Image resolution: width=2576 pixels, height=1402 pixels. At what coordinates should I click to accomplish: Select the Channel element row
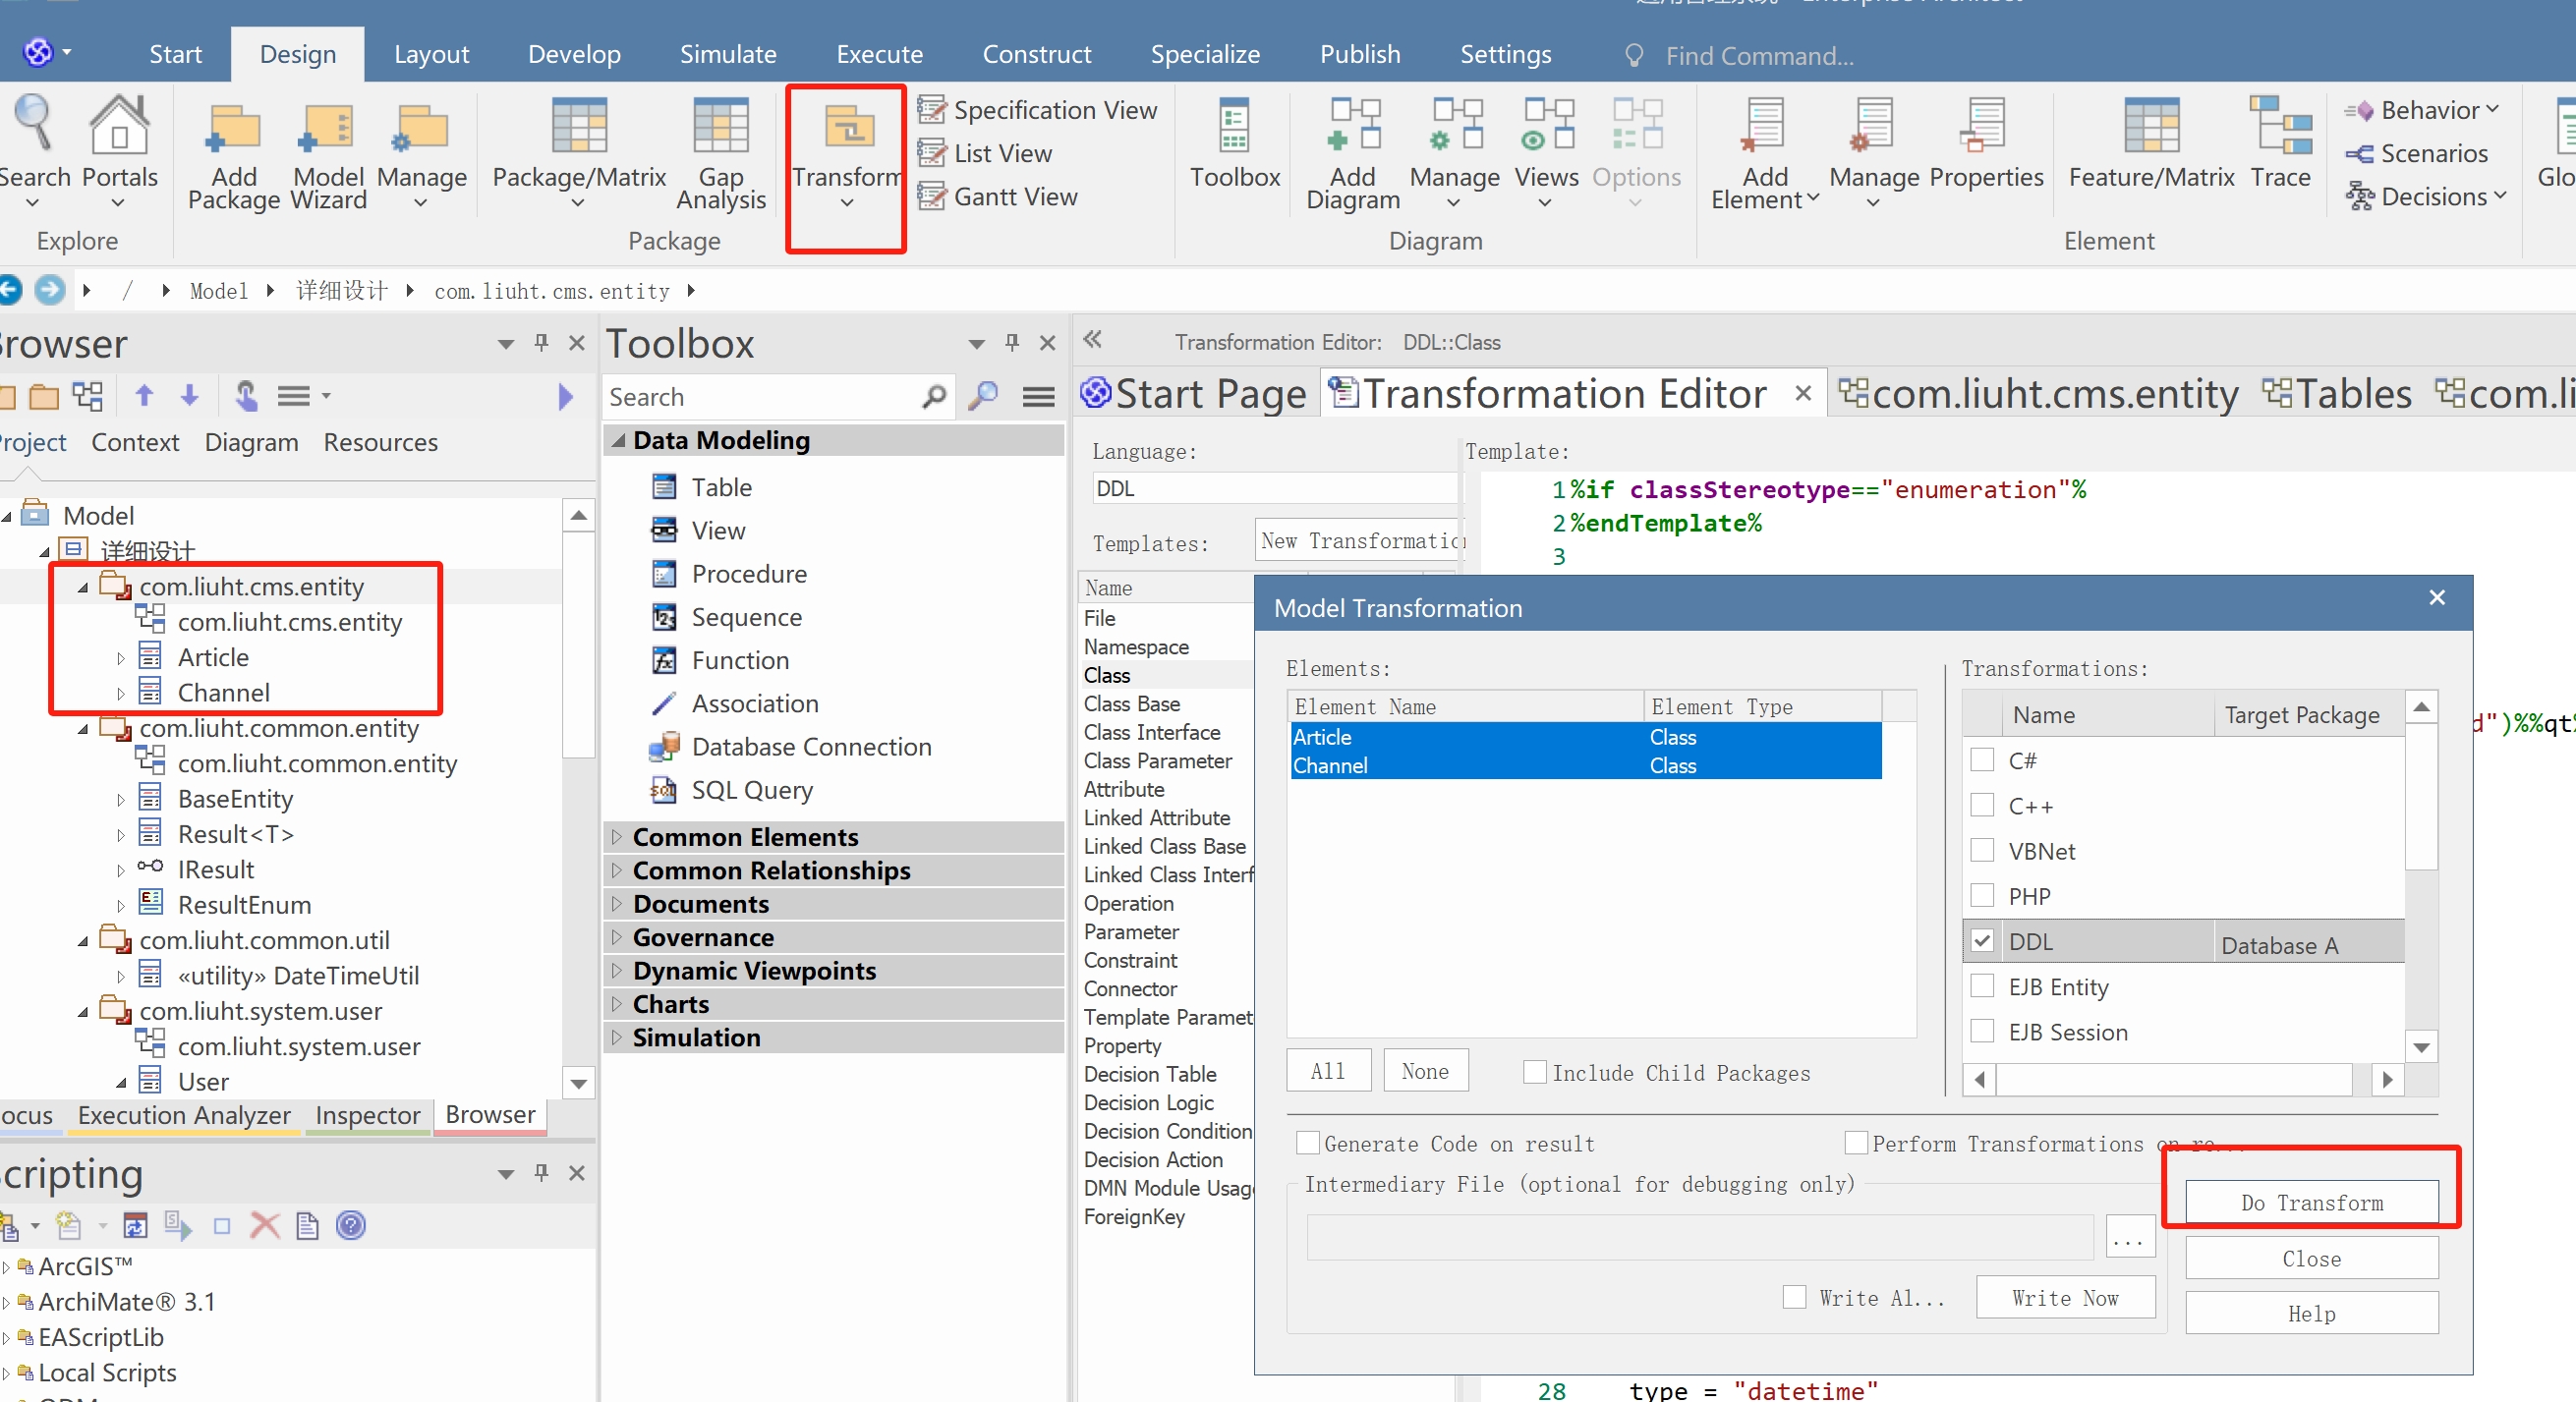(1585, 765)
